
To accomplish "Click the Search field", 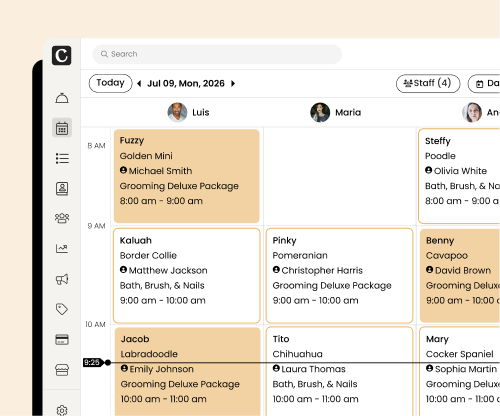I will [x=217, y=54].
